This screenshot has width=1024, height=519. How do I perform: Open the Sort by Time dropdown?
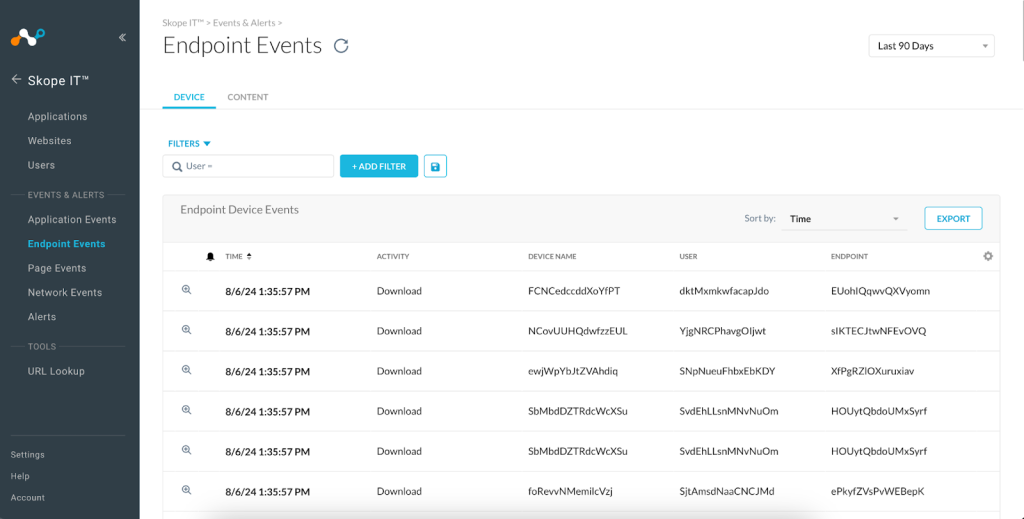point(844,219)
